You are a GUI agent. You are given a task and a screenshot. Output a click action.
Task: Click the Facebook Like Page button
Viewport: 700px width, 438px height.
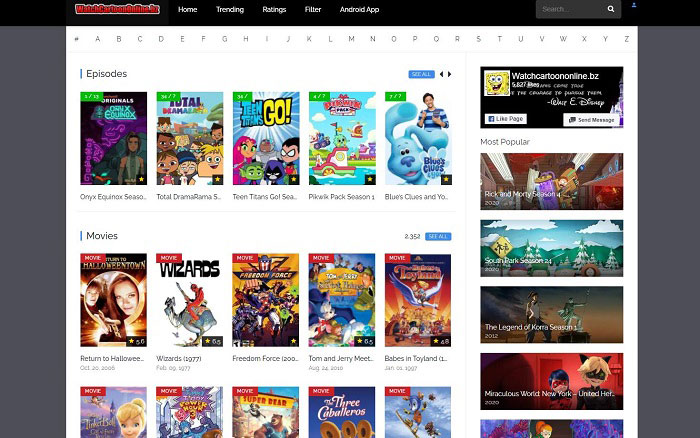tap(505, 119)
